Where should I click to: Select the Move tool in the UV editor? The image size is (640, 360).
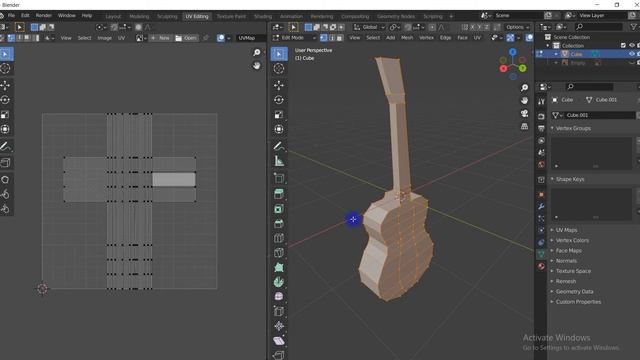pos(6,85)
